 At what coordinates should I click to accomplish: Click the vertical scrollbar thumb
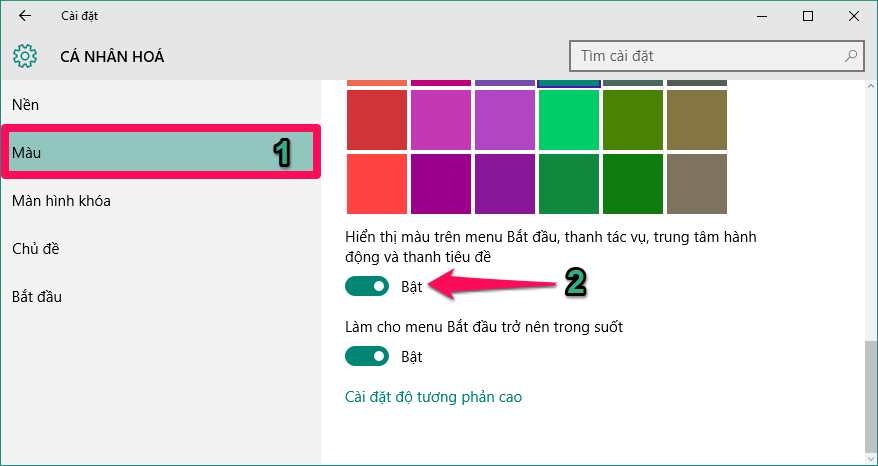pyautogui.click(x=871, y=385)
